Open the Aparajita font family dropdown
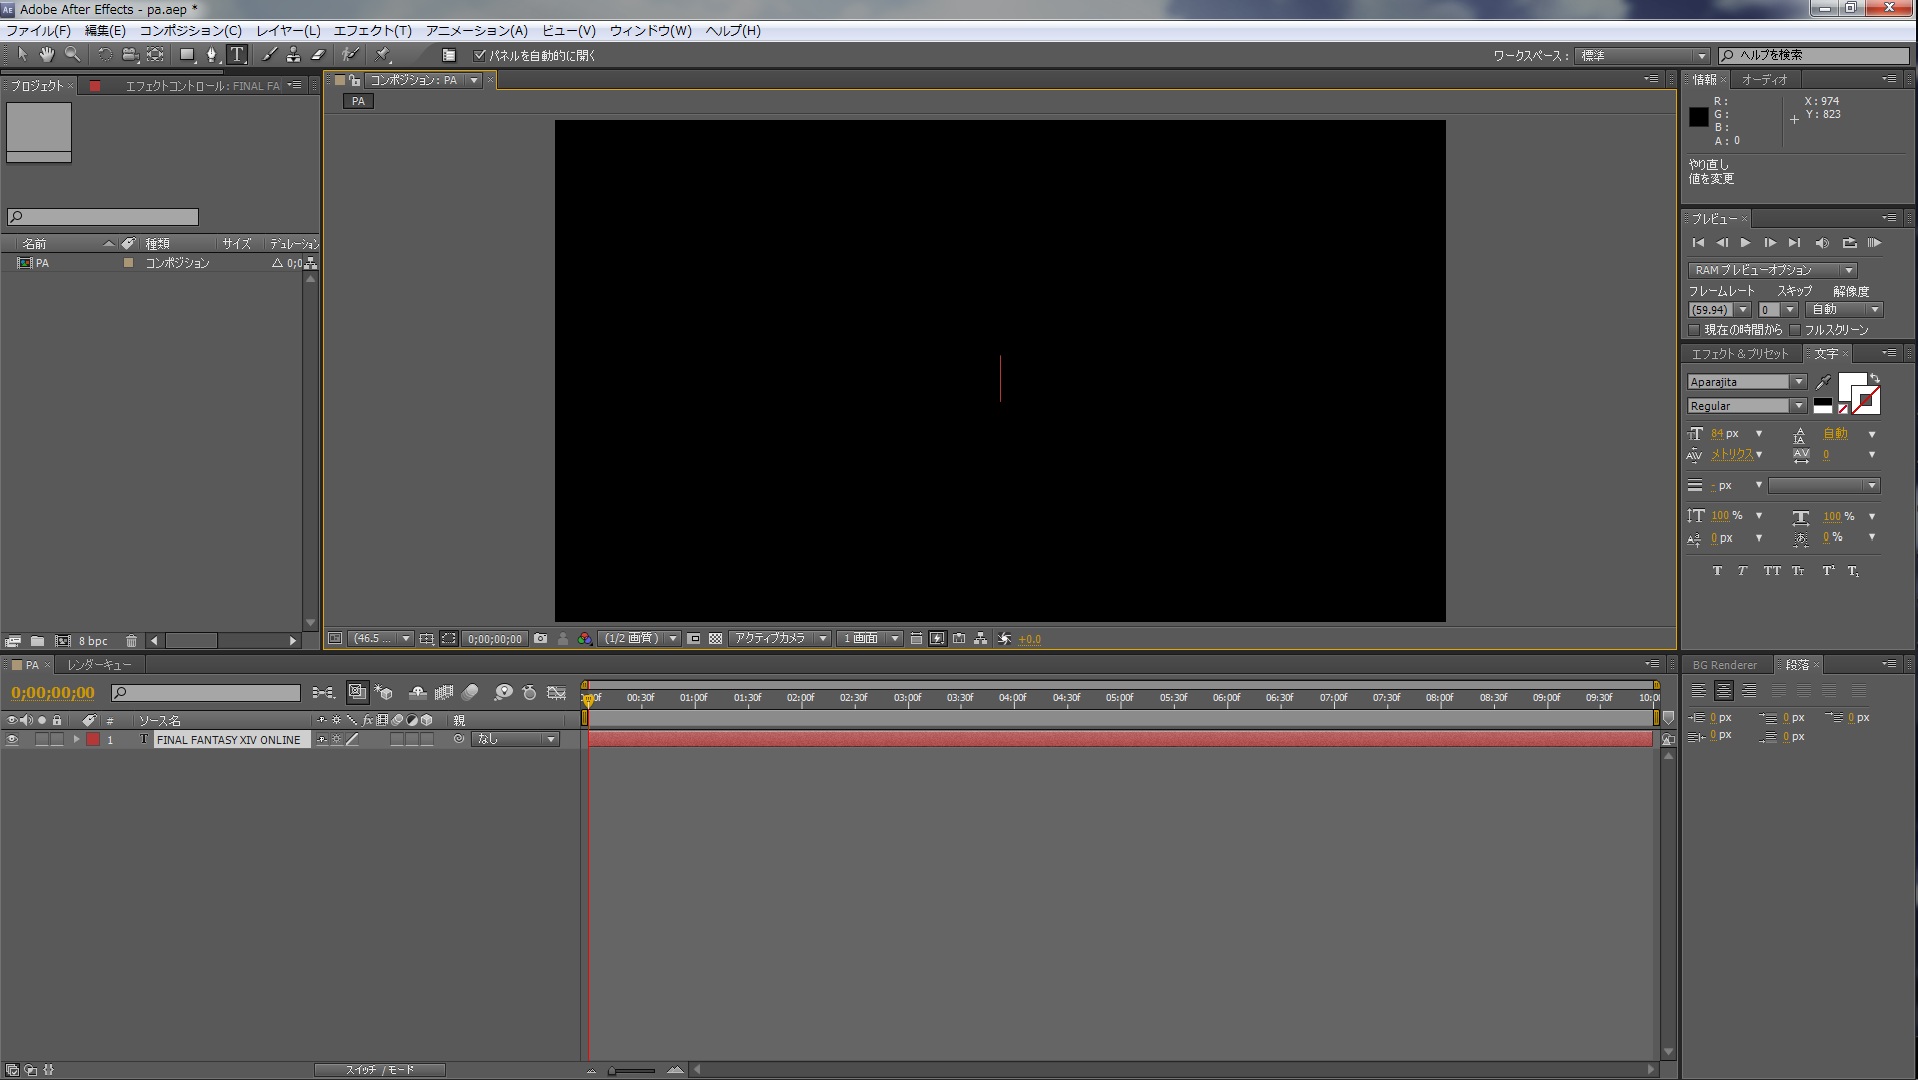 pyautogui.click(x=1747, y=382)
